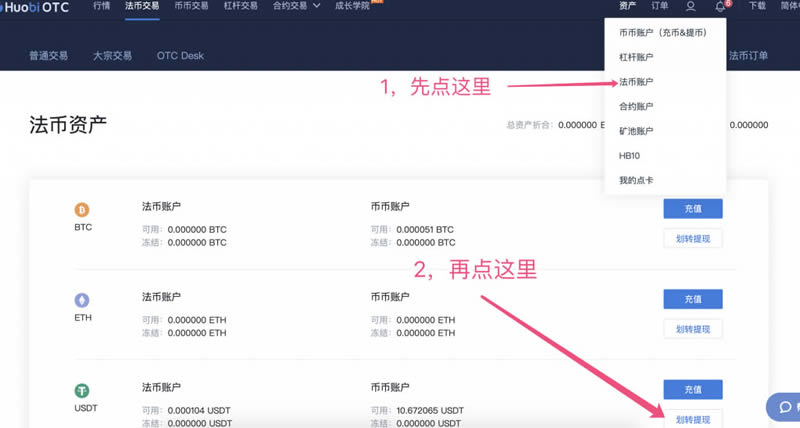800x428 pixels.
Task: Click 充值 button for BTC
Action: (x=692, y=209)
